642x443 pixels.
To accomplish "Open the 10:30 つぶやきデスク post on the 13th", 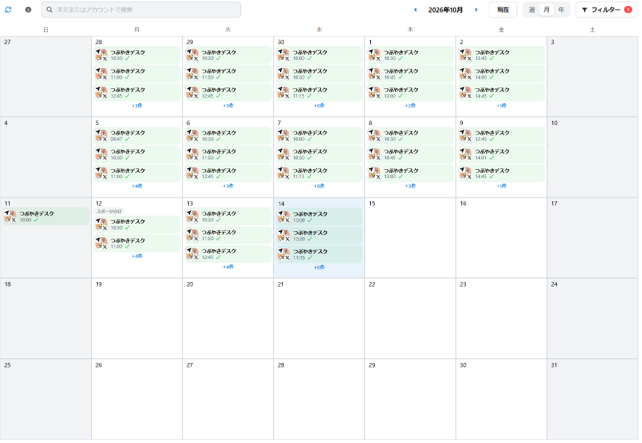I will [228, 216].
